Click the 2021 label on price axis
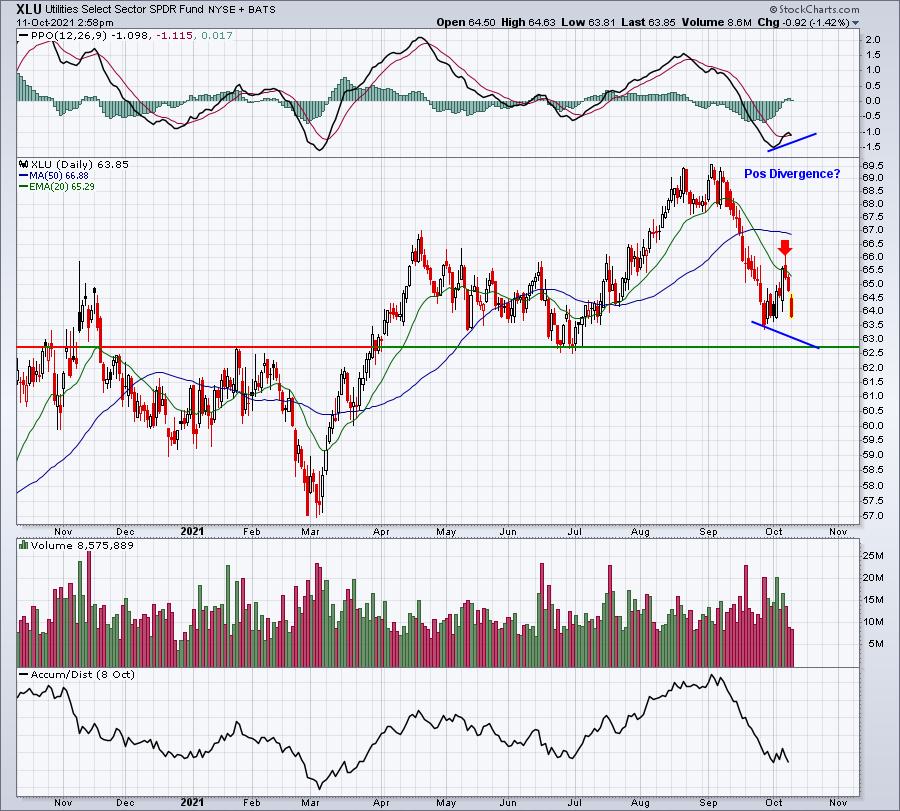 tap(192, 531)
